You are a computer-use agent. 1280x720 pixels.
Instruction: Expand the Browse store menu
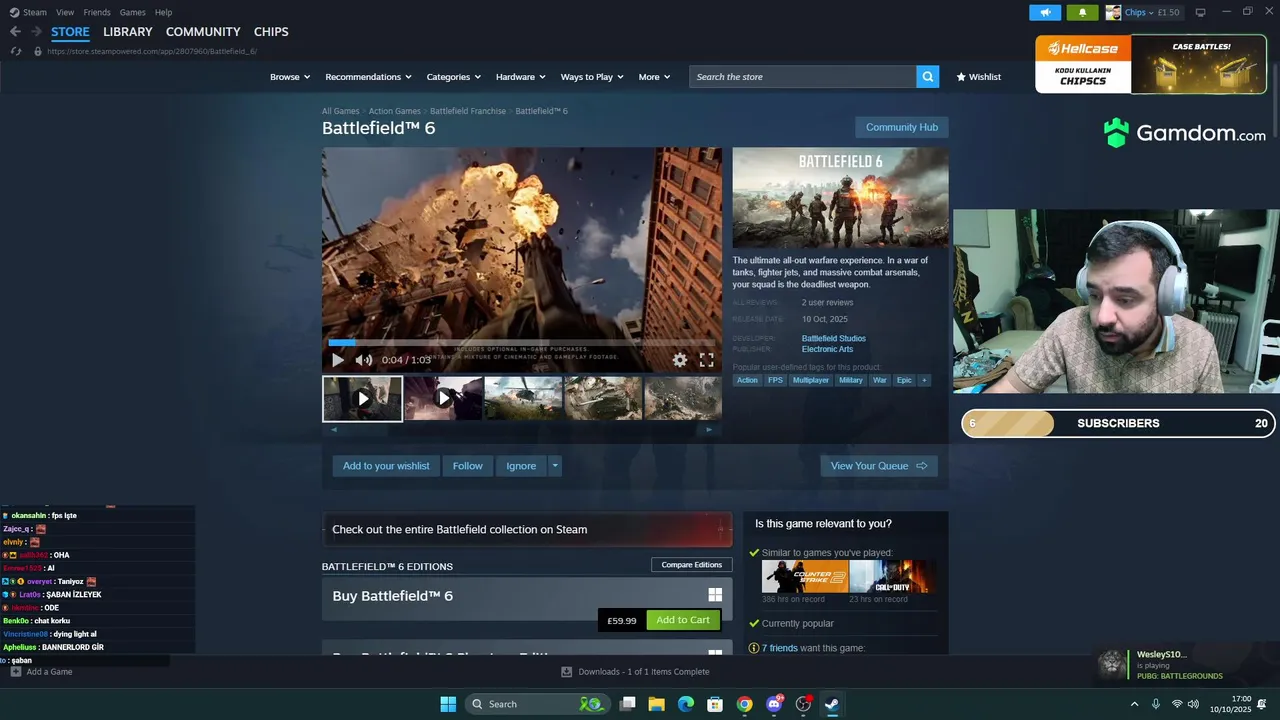290,77
